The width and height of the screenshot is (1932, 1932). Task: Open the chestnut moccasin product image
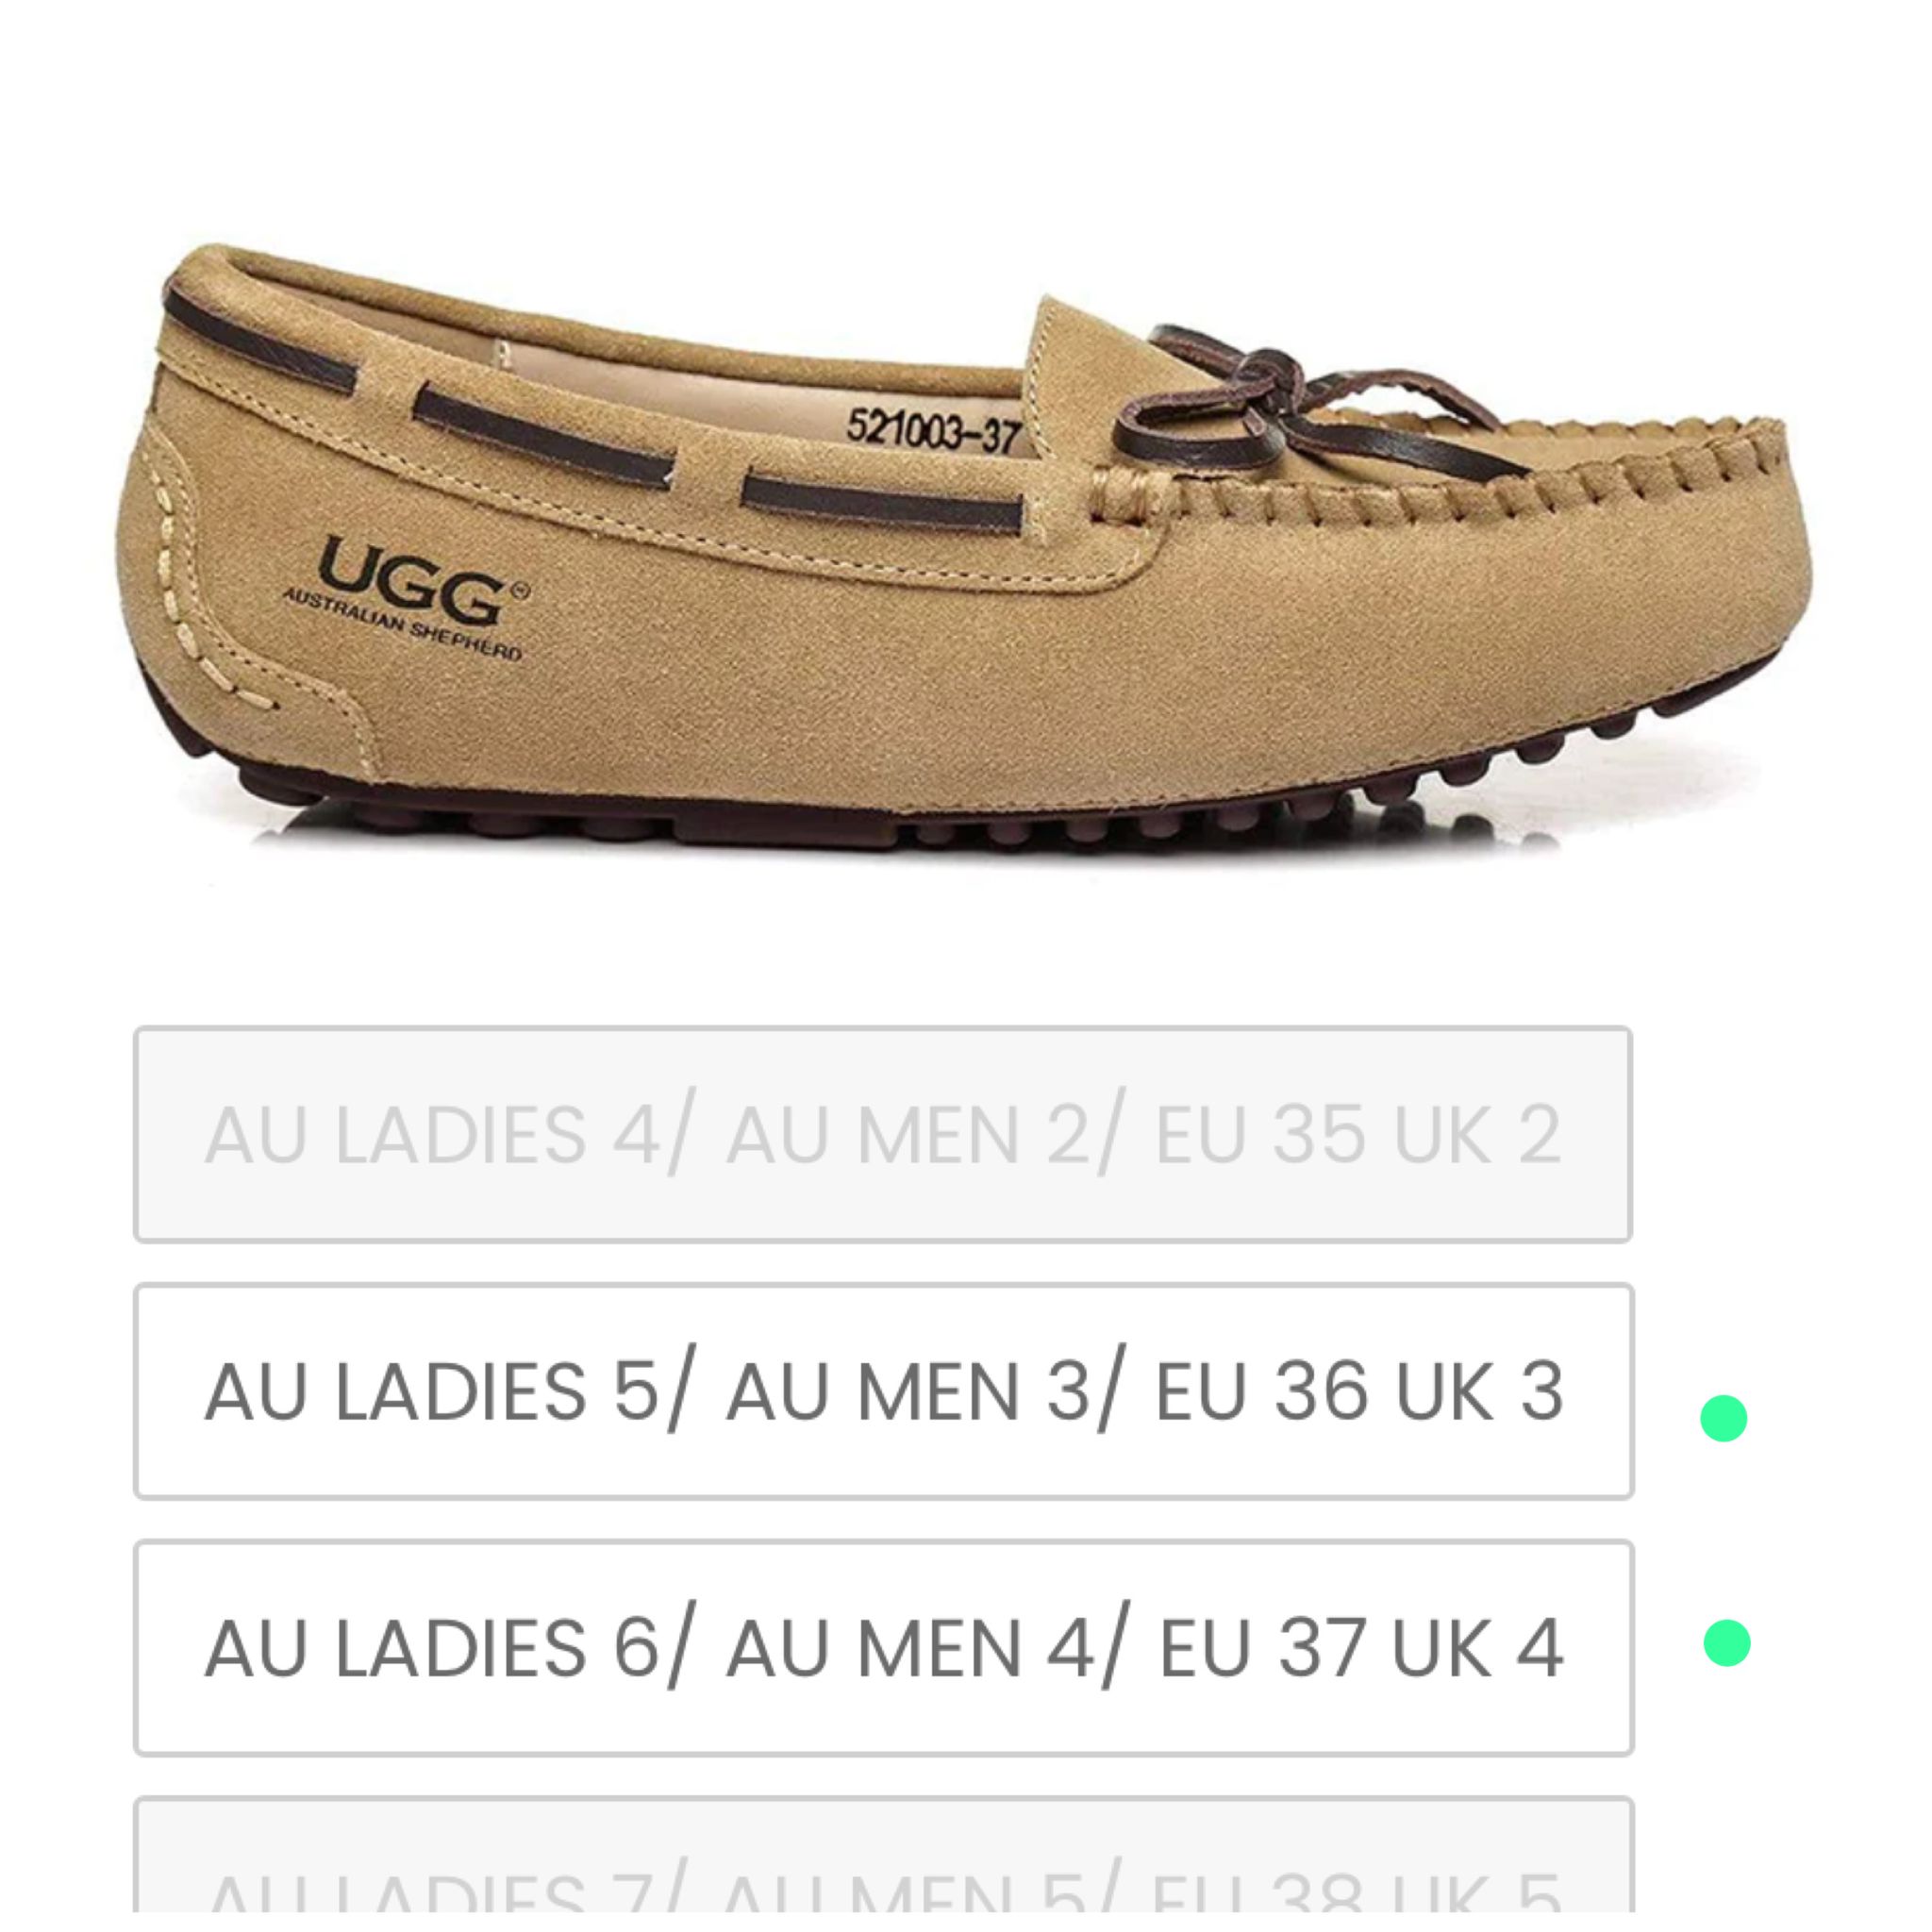tap(965, 545)
